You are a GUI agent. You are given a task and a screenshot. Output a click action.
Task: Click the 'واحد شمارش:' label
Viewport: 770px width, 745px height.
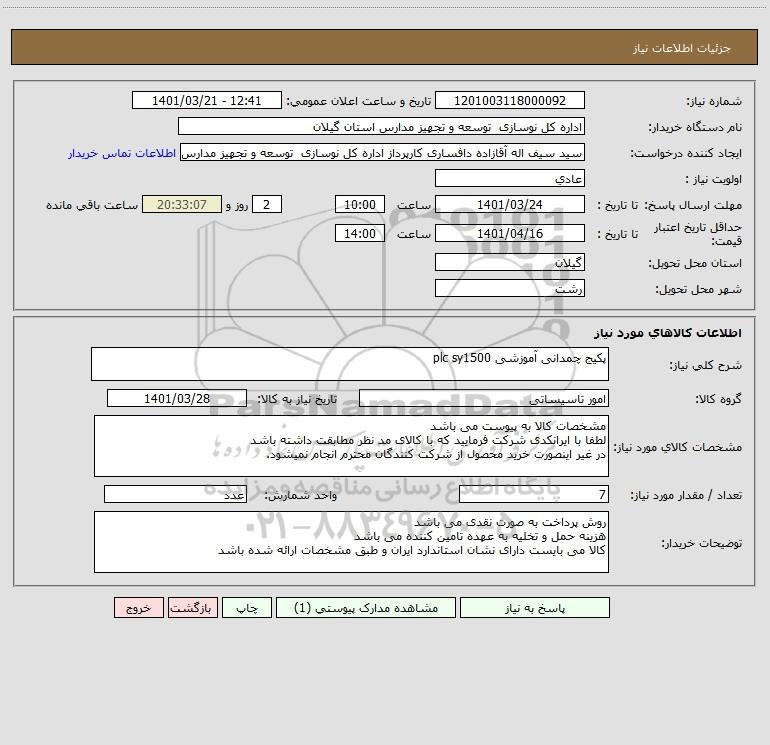click(301, 495)
